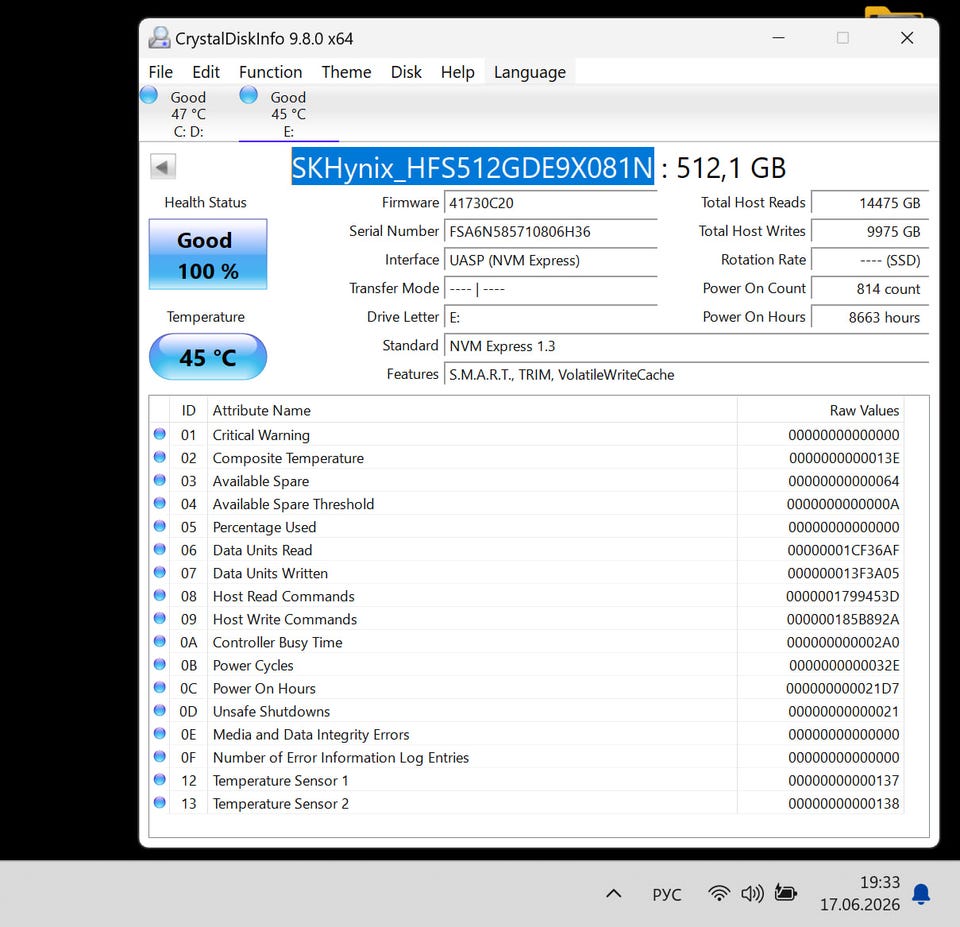Click status dot for Percentage Used row
960x927 pixels.
click(160, 526)
